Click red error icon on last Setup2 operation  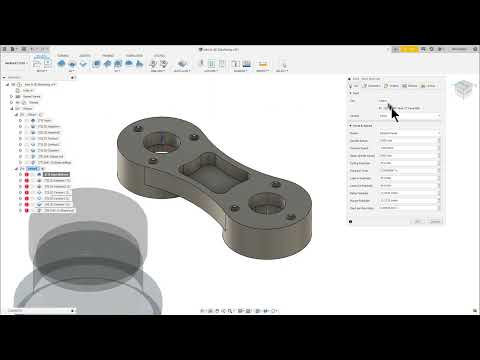pos(27,211)
